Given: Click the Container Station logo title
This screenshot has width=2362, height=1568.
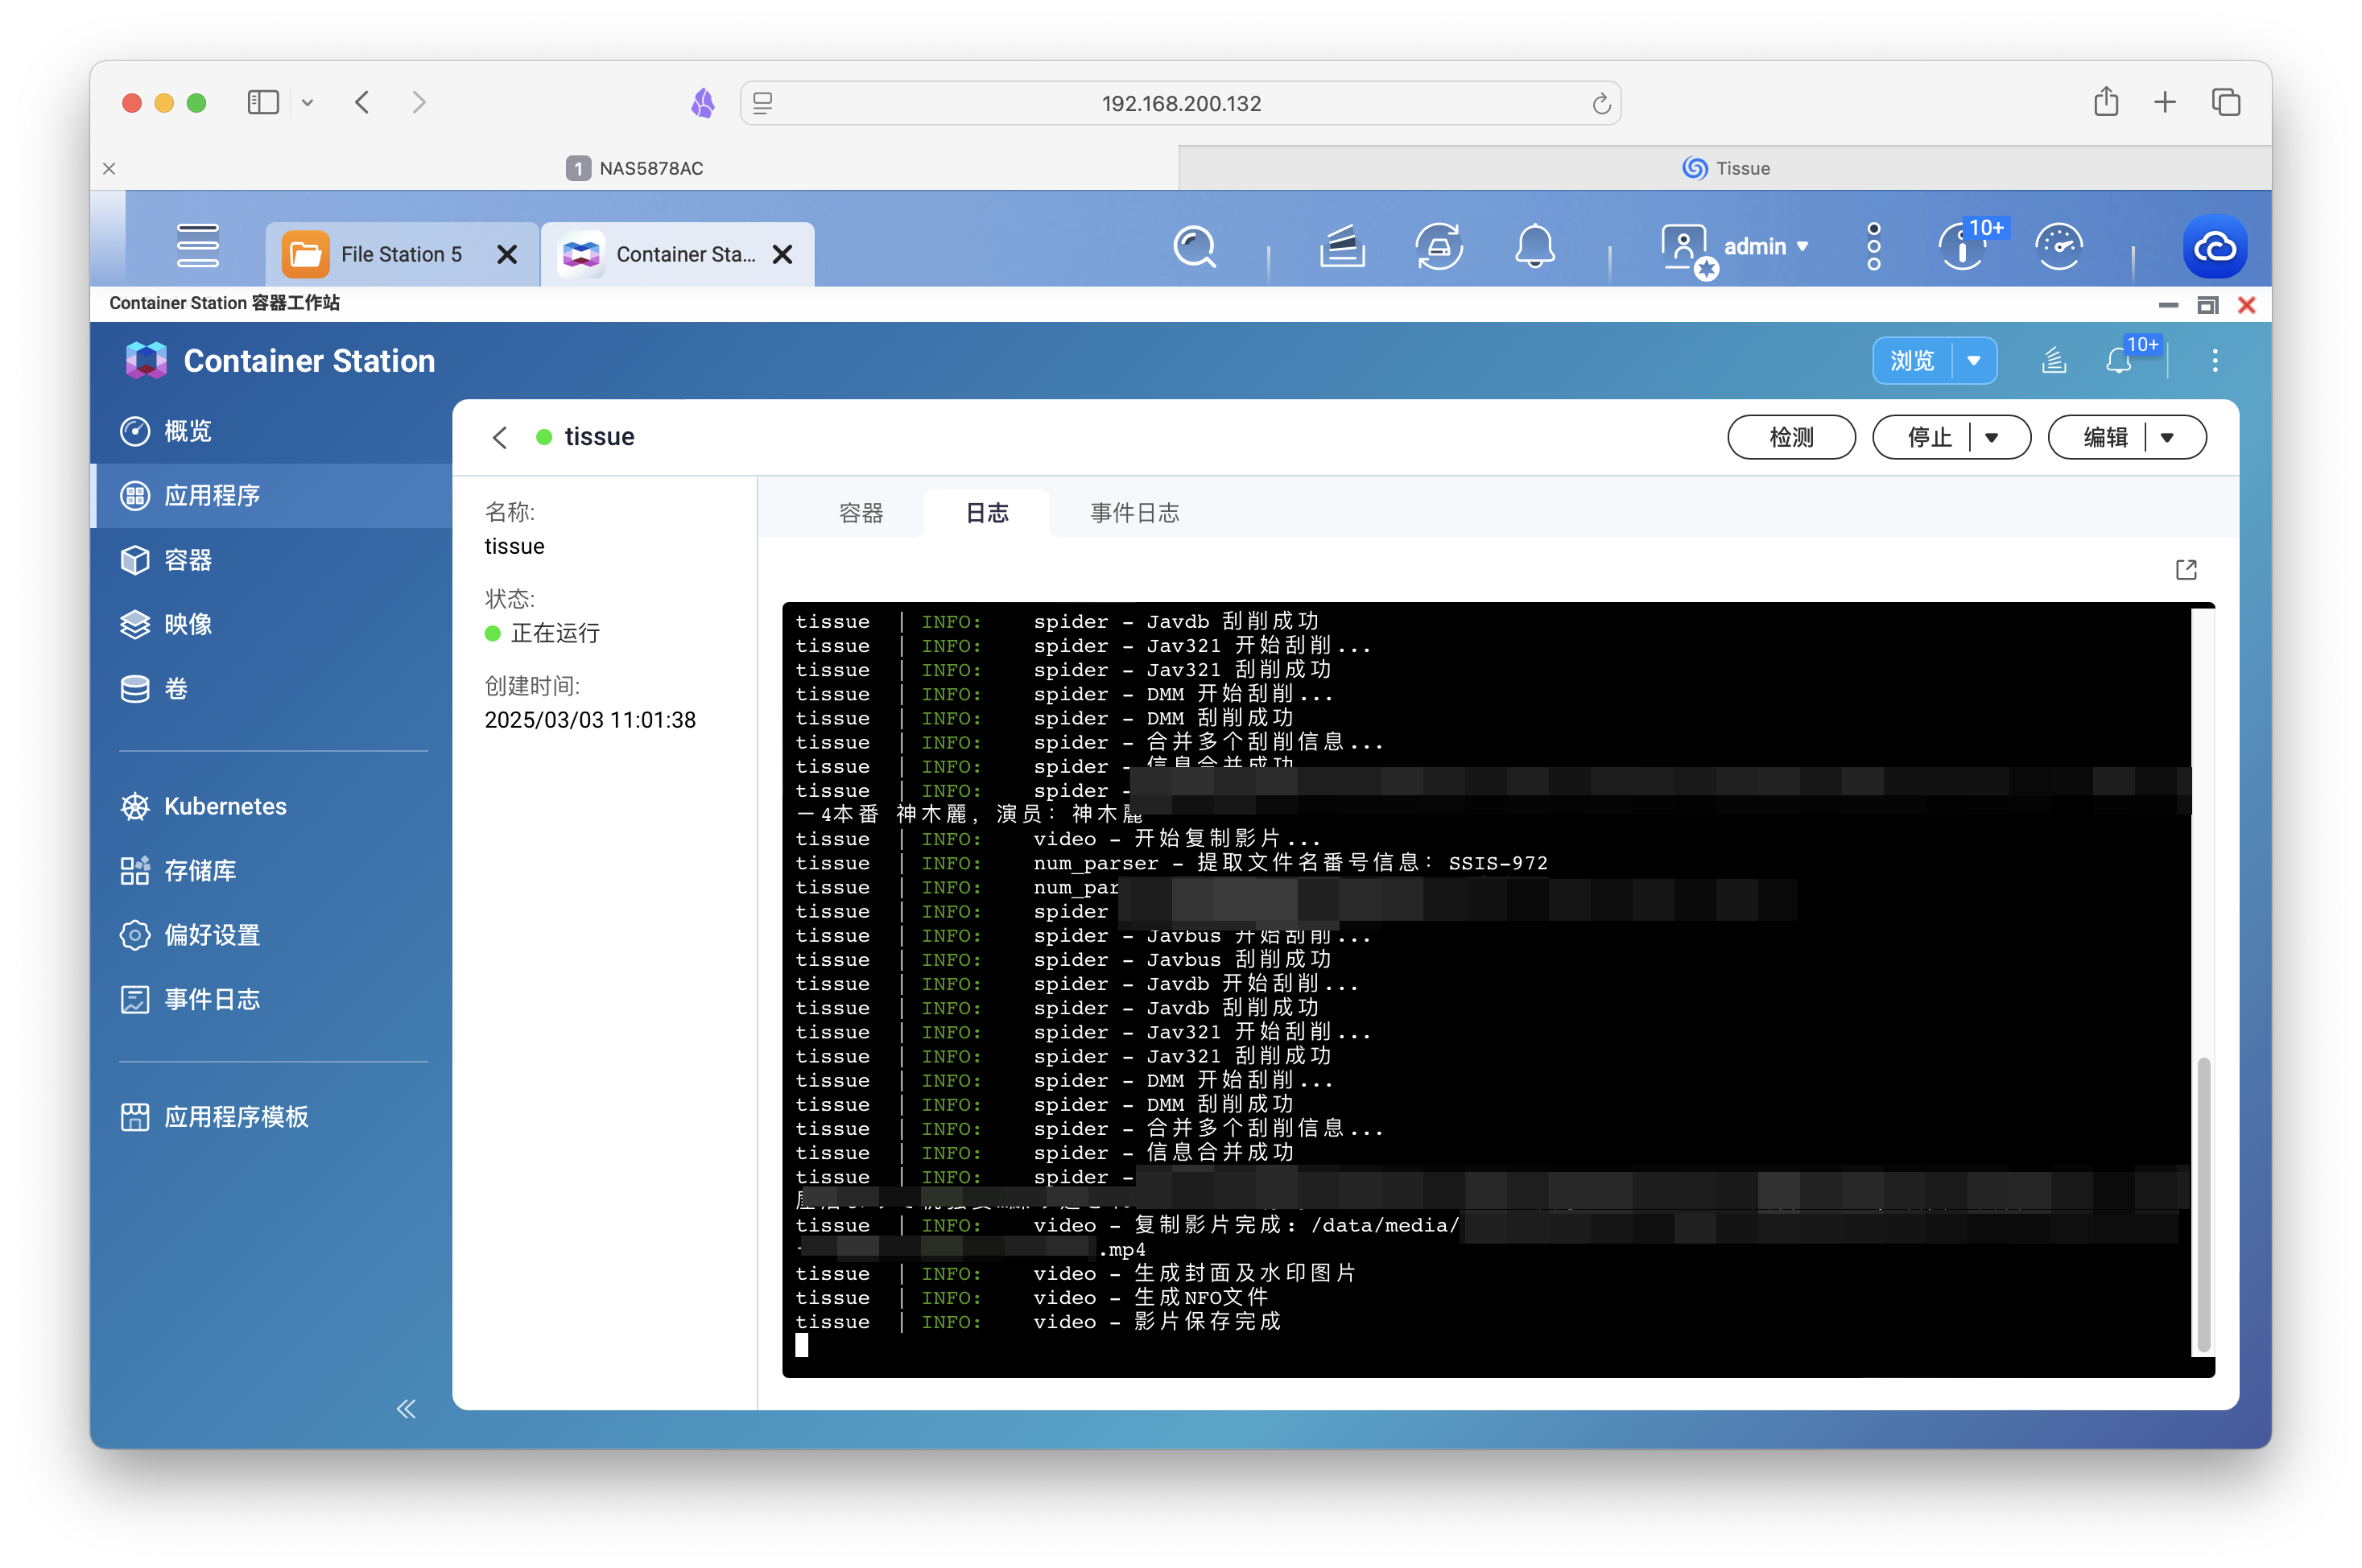Looking at the screenshot, I should click(x=280, y=361).
